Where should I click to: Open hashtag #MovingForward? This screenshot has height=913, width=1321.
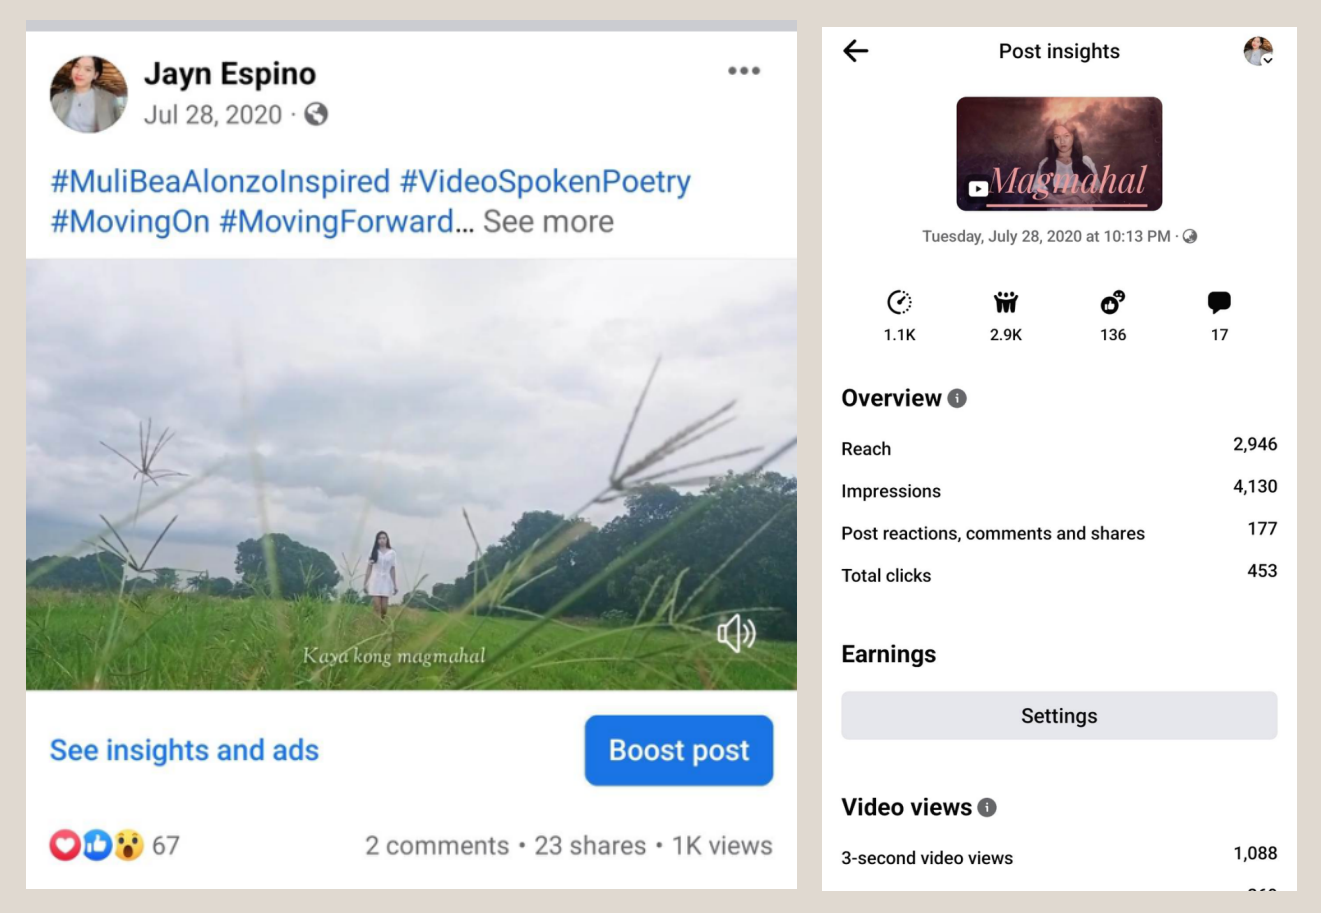tap(337, 221)
